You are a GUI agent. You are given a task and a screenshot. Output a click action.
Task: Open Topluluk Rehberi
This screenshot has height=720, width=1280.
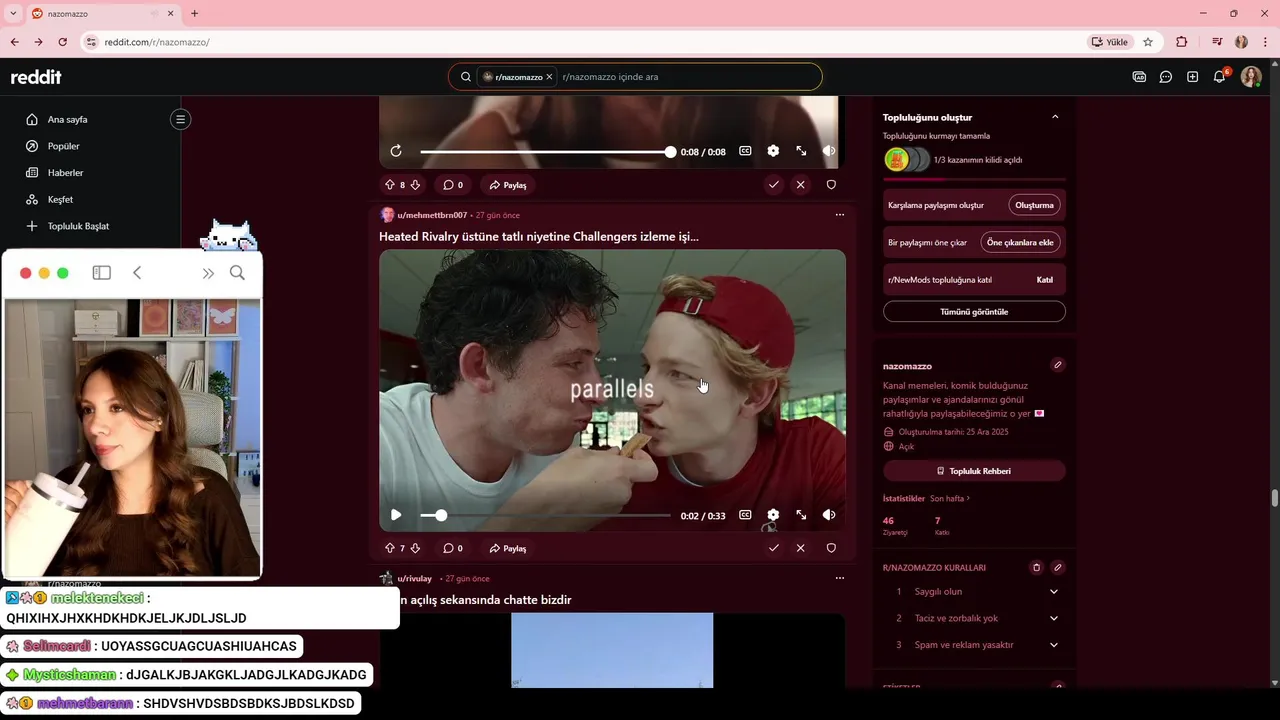pos(974,471)
